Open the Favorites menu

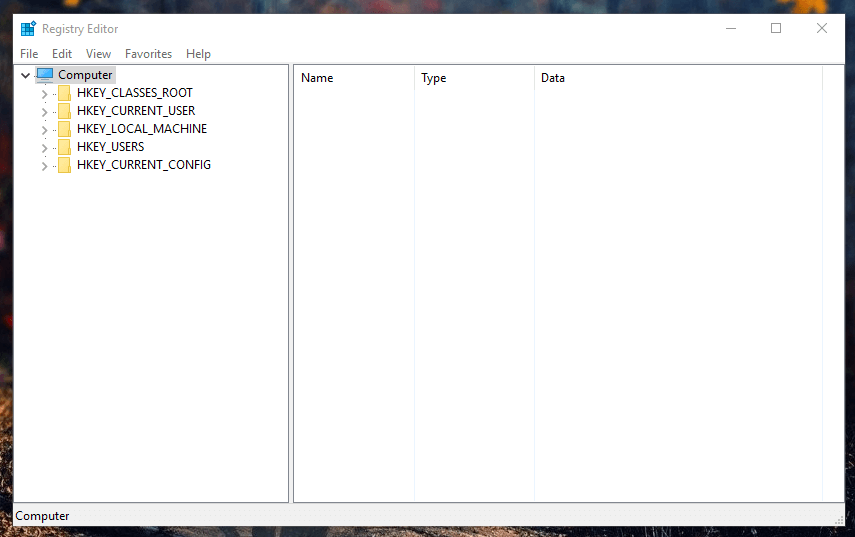[x=148, y=54]
